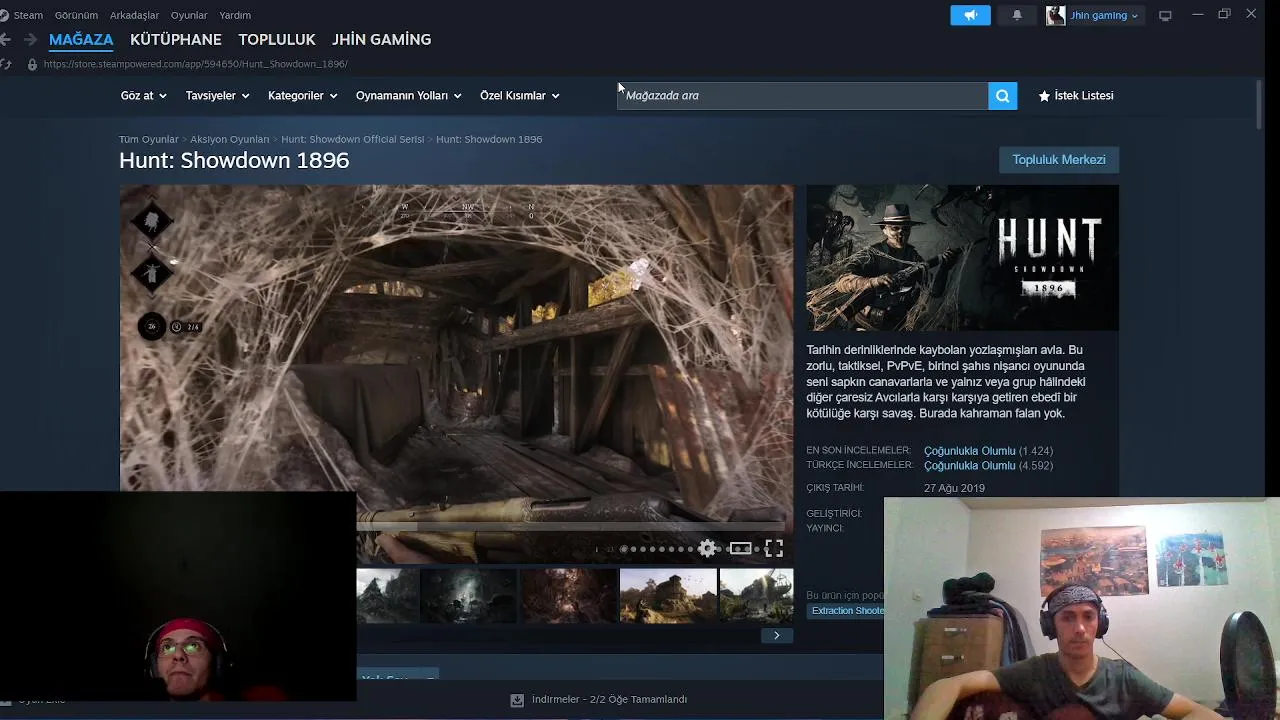The image size is (1280, 720).
Task: Open the Jhin gaming account dropdown
Action: [1104, 15]
